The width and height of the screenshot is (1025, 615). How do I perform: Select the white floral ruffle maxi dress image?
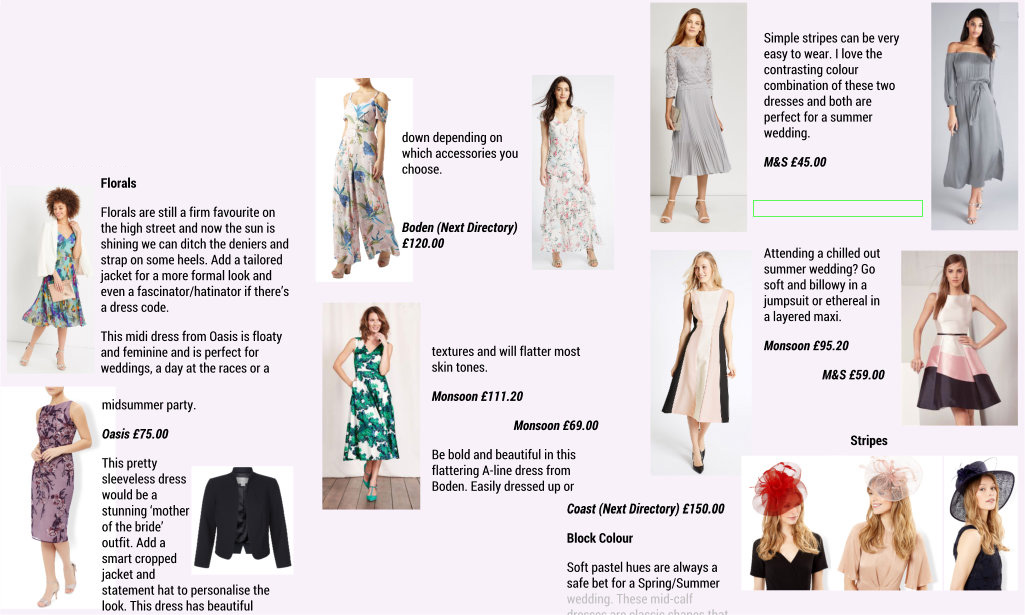(x=573, y=173)
